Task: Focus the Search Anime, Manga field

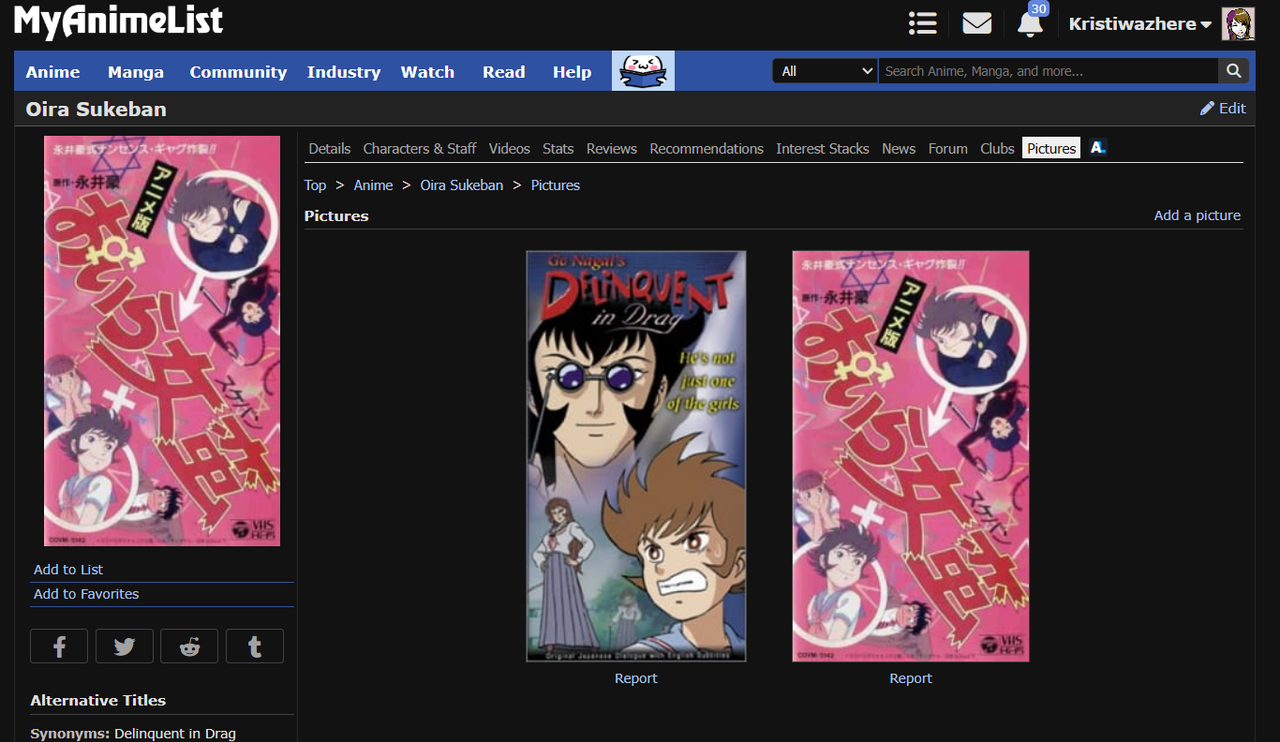Action: pos(1048,71)
